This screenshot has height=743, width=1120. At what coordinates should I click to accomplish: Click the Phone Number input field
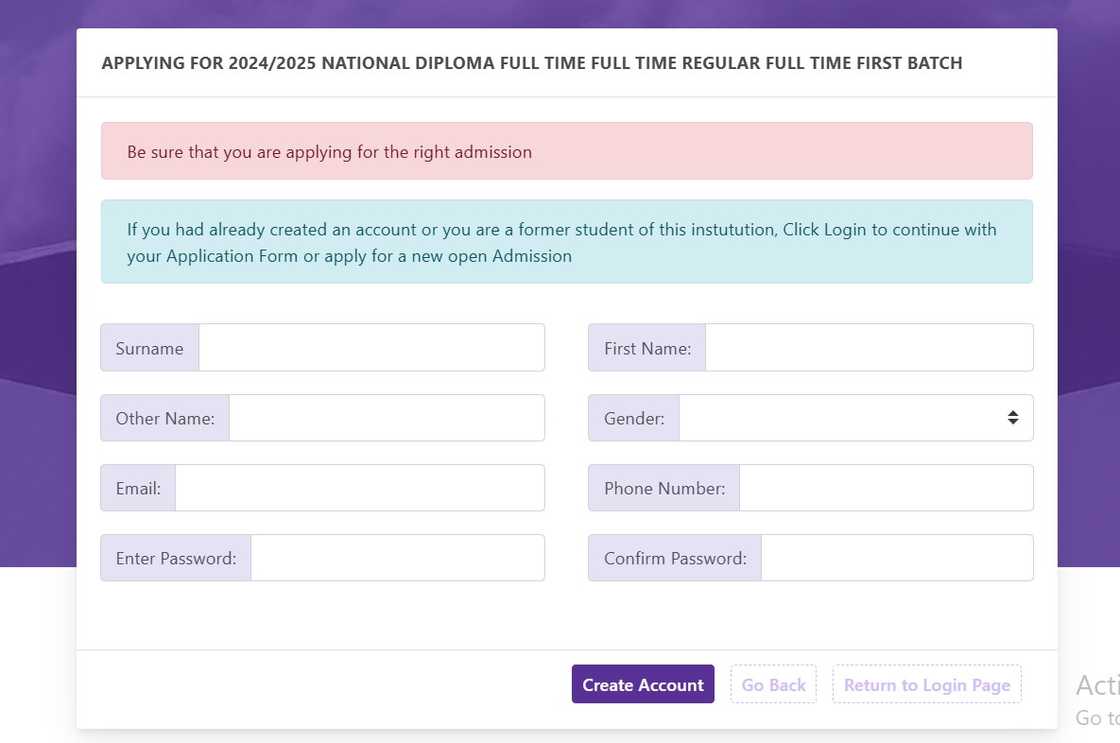(x=885, y=487)
